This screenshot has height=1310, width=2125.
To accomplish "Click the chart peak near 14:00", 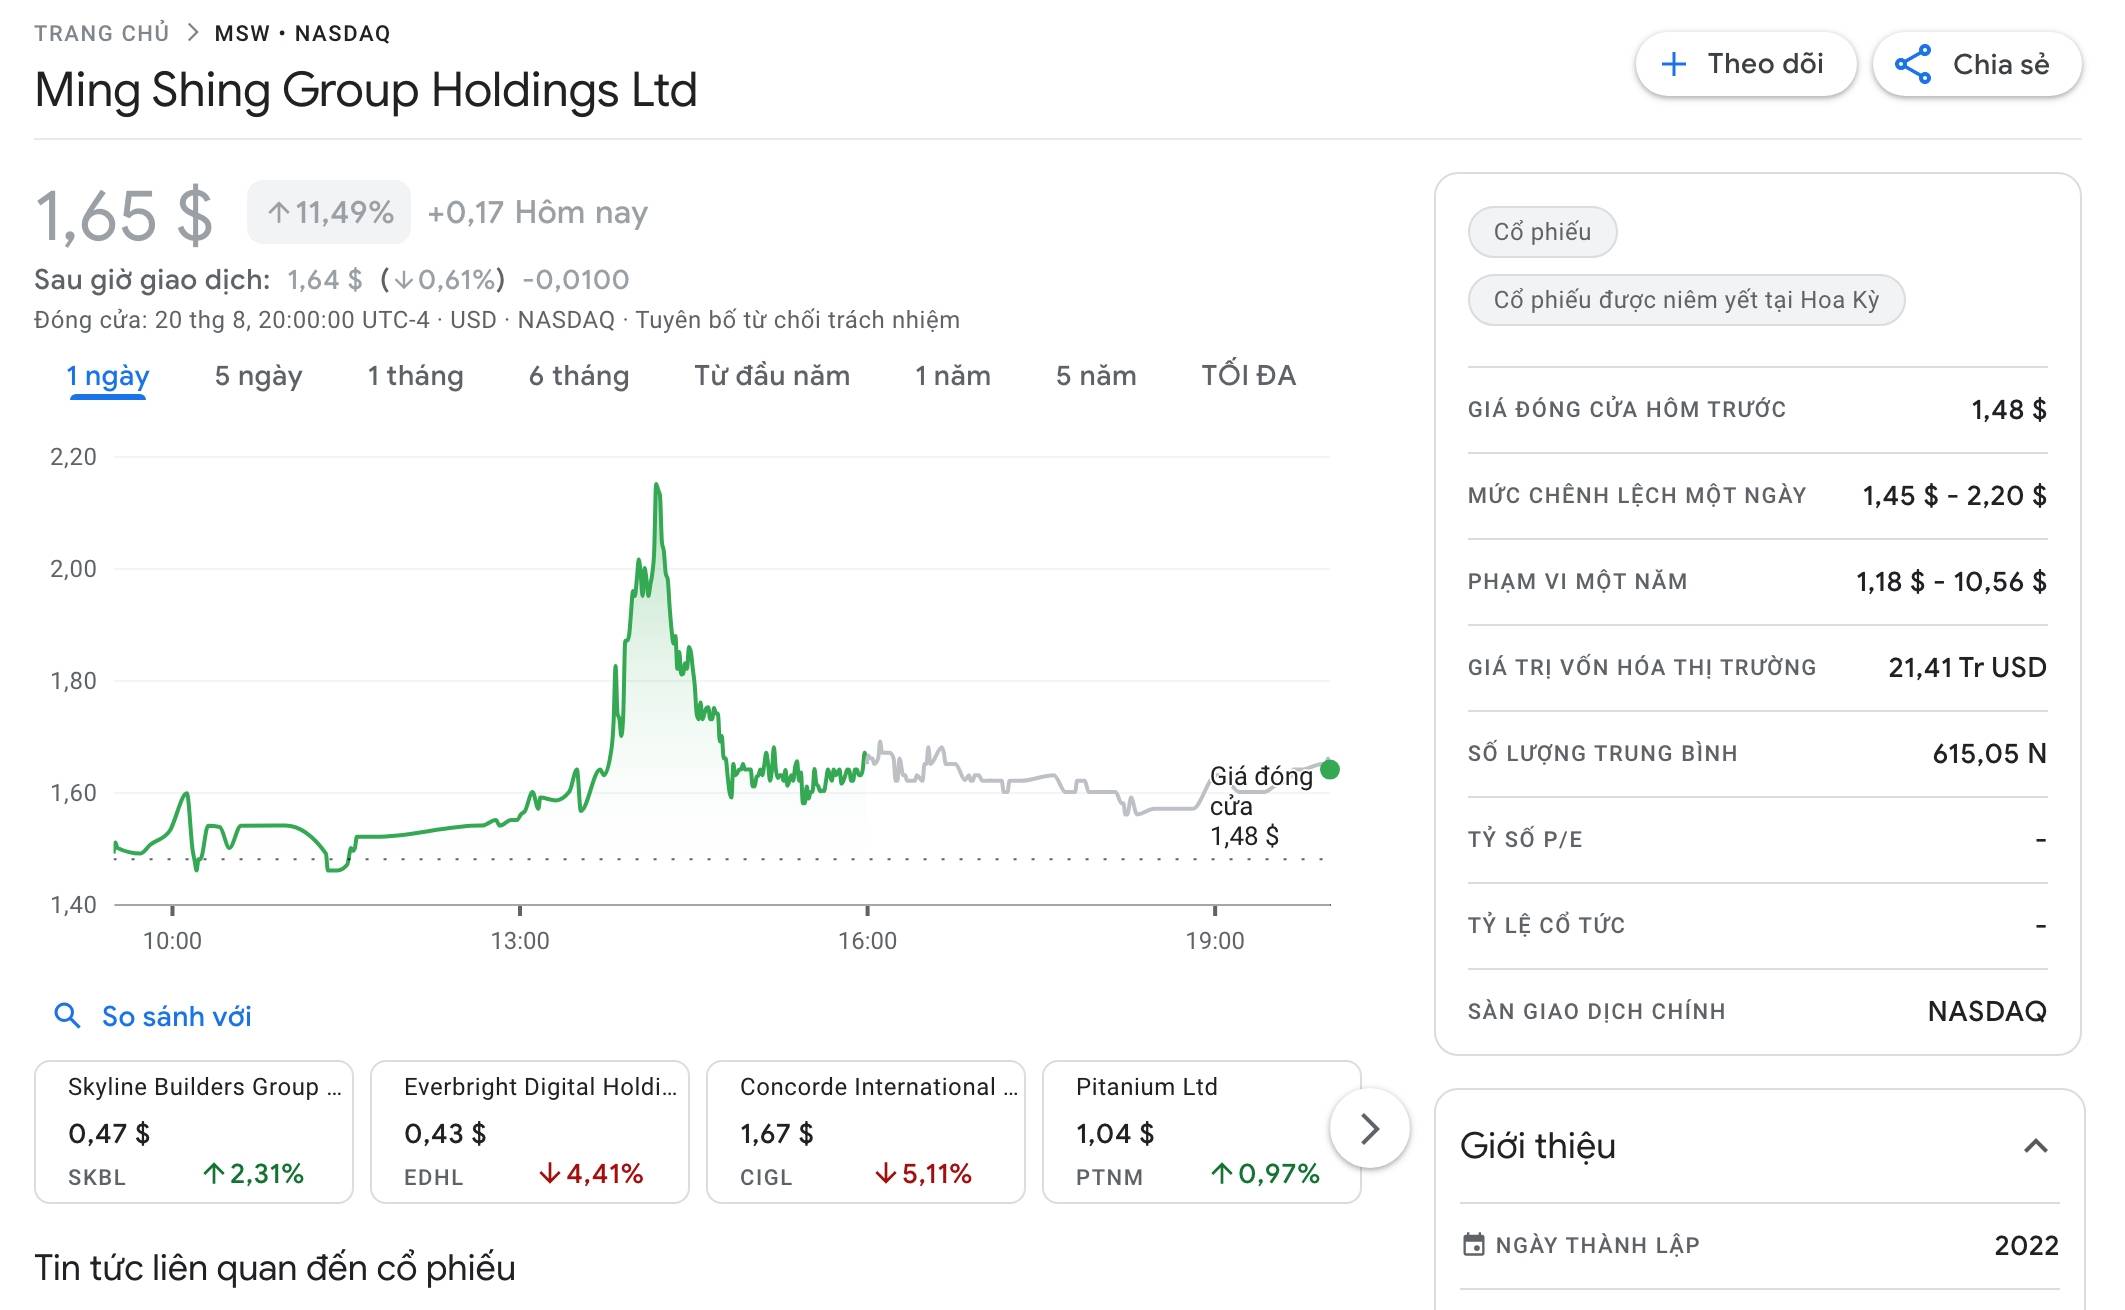I will pyautogui.click(x=657, y=485).
